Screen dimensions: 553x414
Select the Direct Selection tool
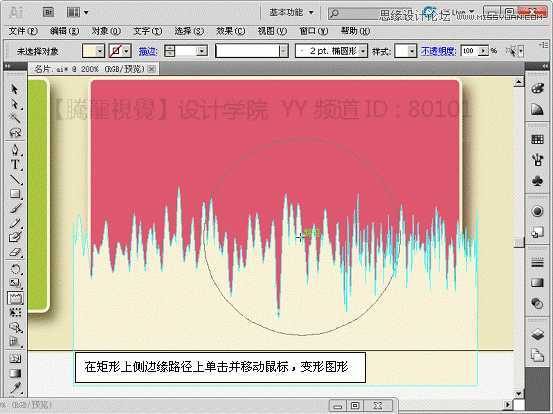15,104
